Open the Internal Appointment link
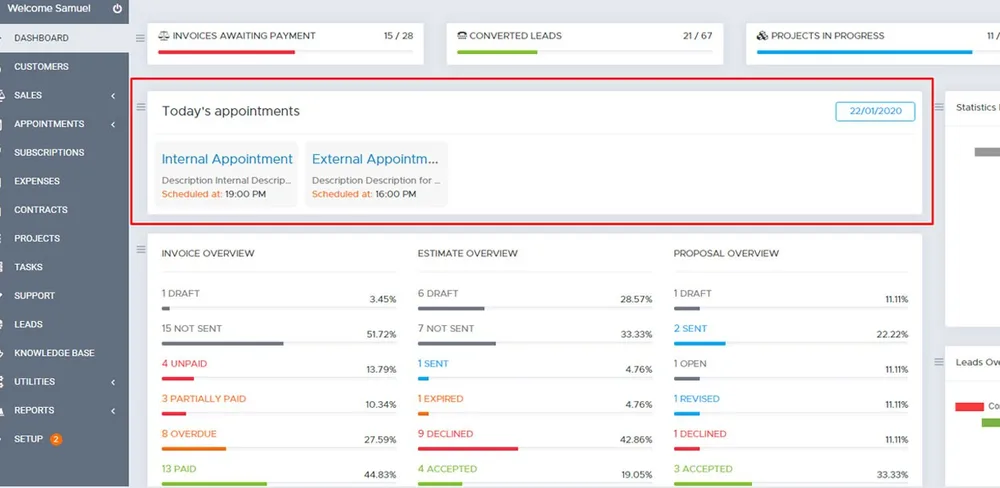1000x488 pixels. coord(227,159)
